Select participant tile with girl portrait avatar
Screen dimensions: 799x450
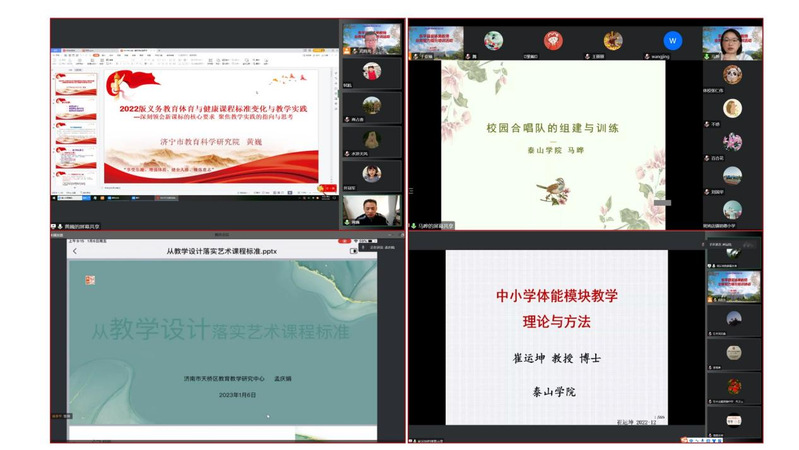pyautogui.click(x=371, y=175)
